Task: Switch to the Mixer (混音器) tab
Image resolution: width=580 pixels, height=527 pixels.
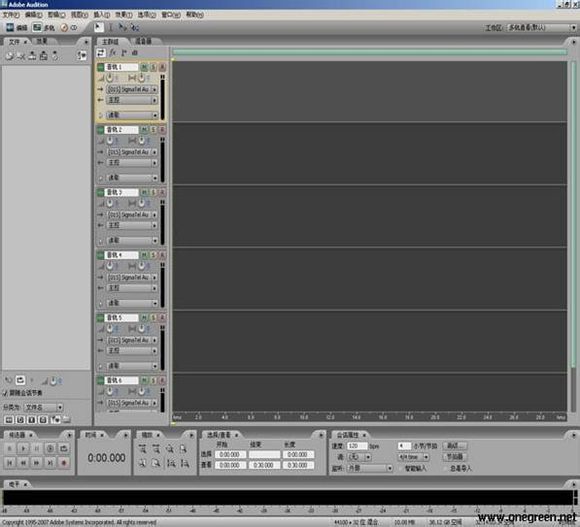Action: point(144,41)
